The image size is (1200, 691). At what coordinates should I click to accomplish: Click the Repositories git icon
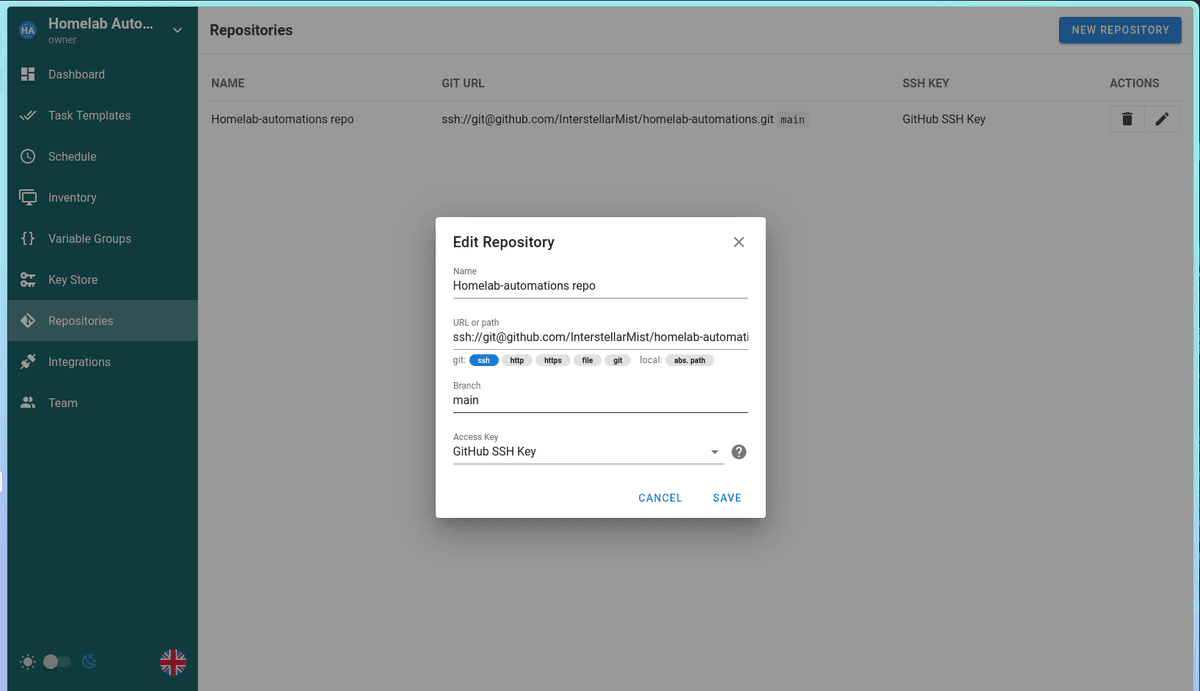pos(28,320)
